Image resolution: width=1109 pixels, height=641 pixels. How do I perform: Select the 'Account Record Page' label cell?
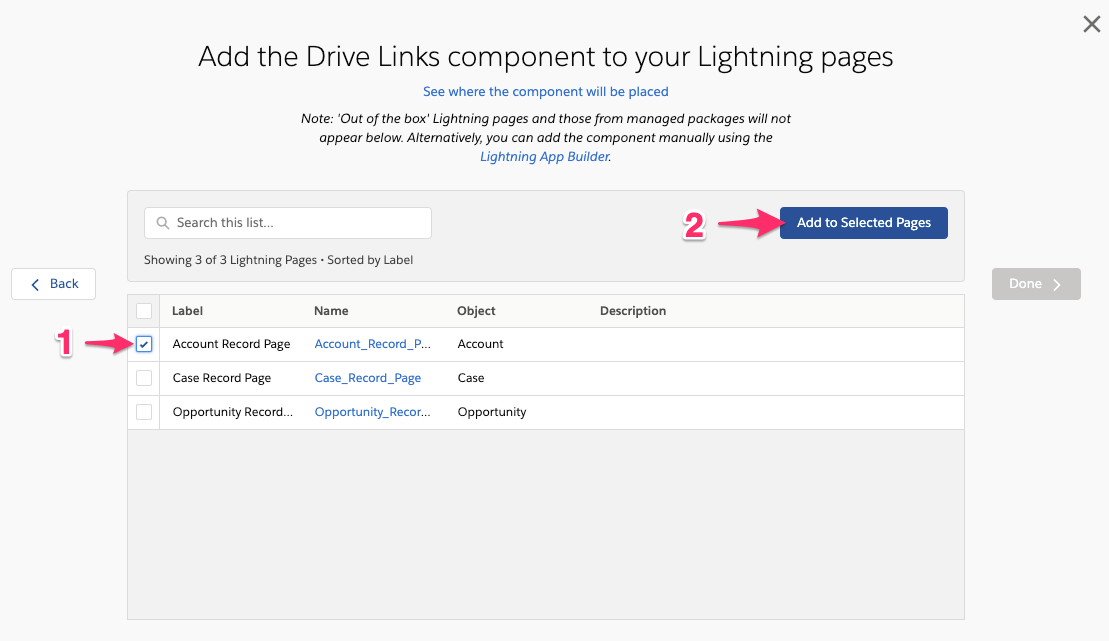231,344
